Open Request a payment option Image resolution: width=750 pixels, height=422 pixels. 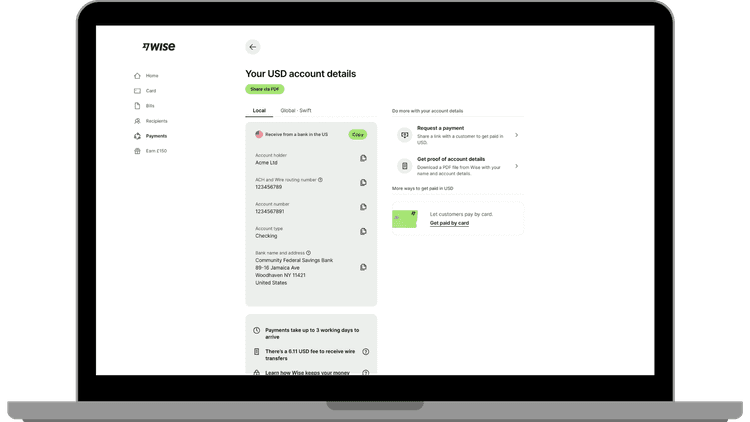point(458,135)
